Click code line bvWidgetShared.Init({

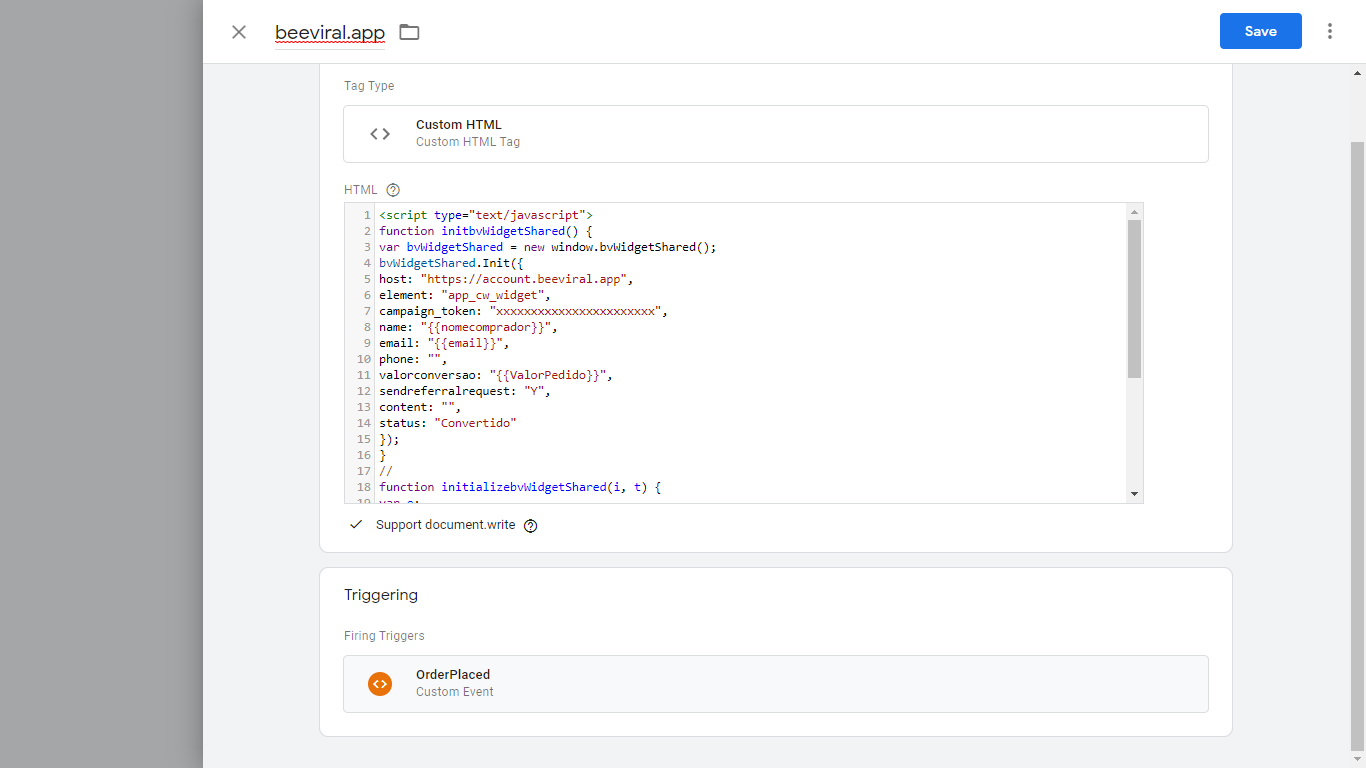451,263
